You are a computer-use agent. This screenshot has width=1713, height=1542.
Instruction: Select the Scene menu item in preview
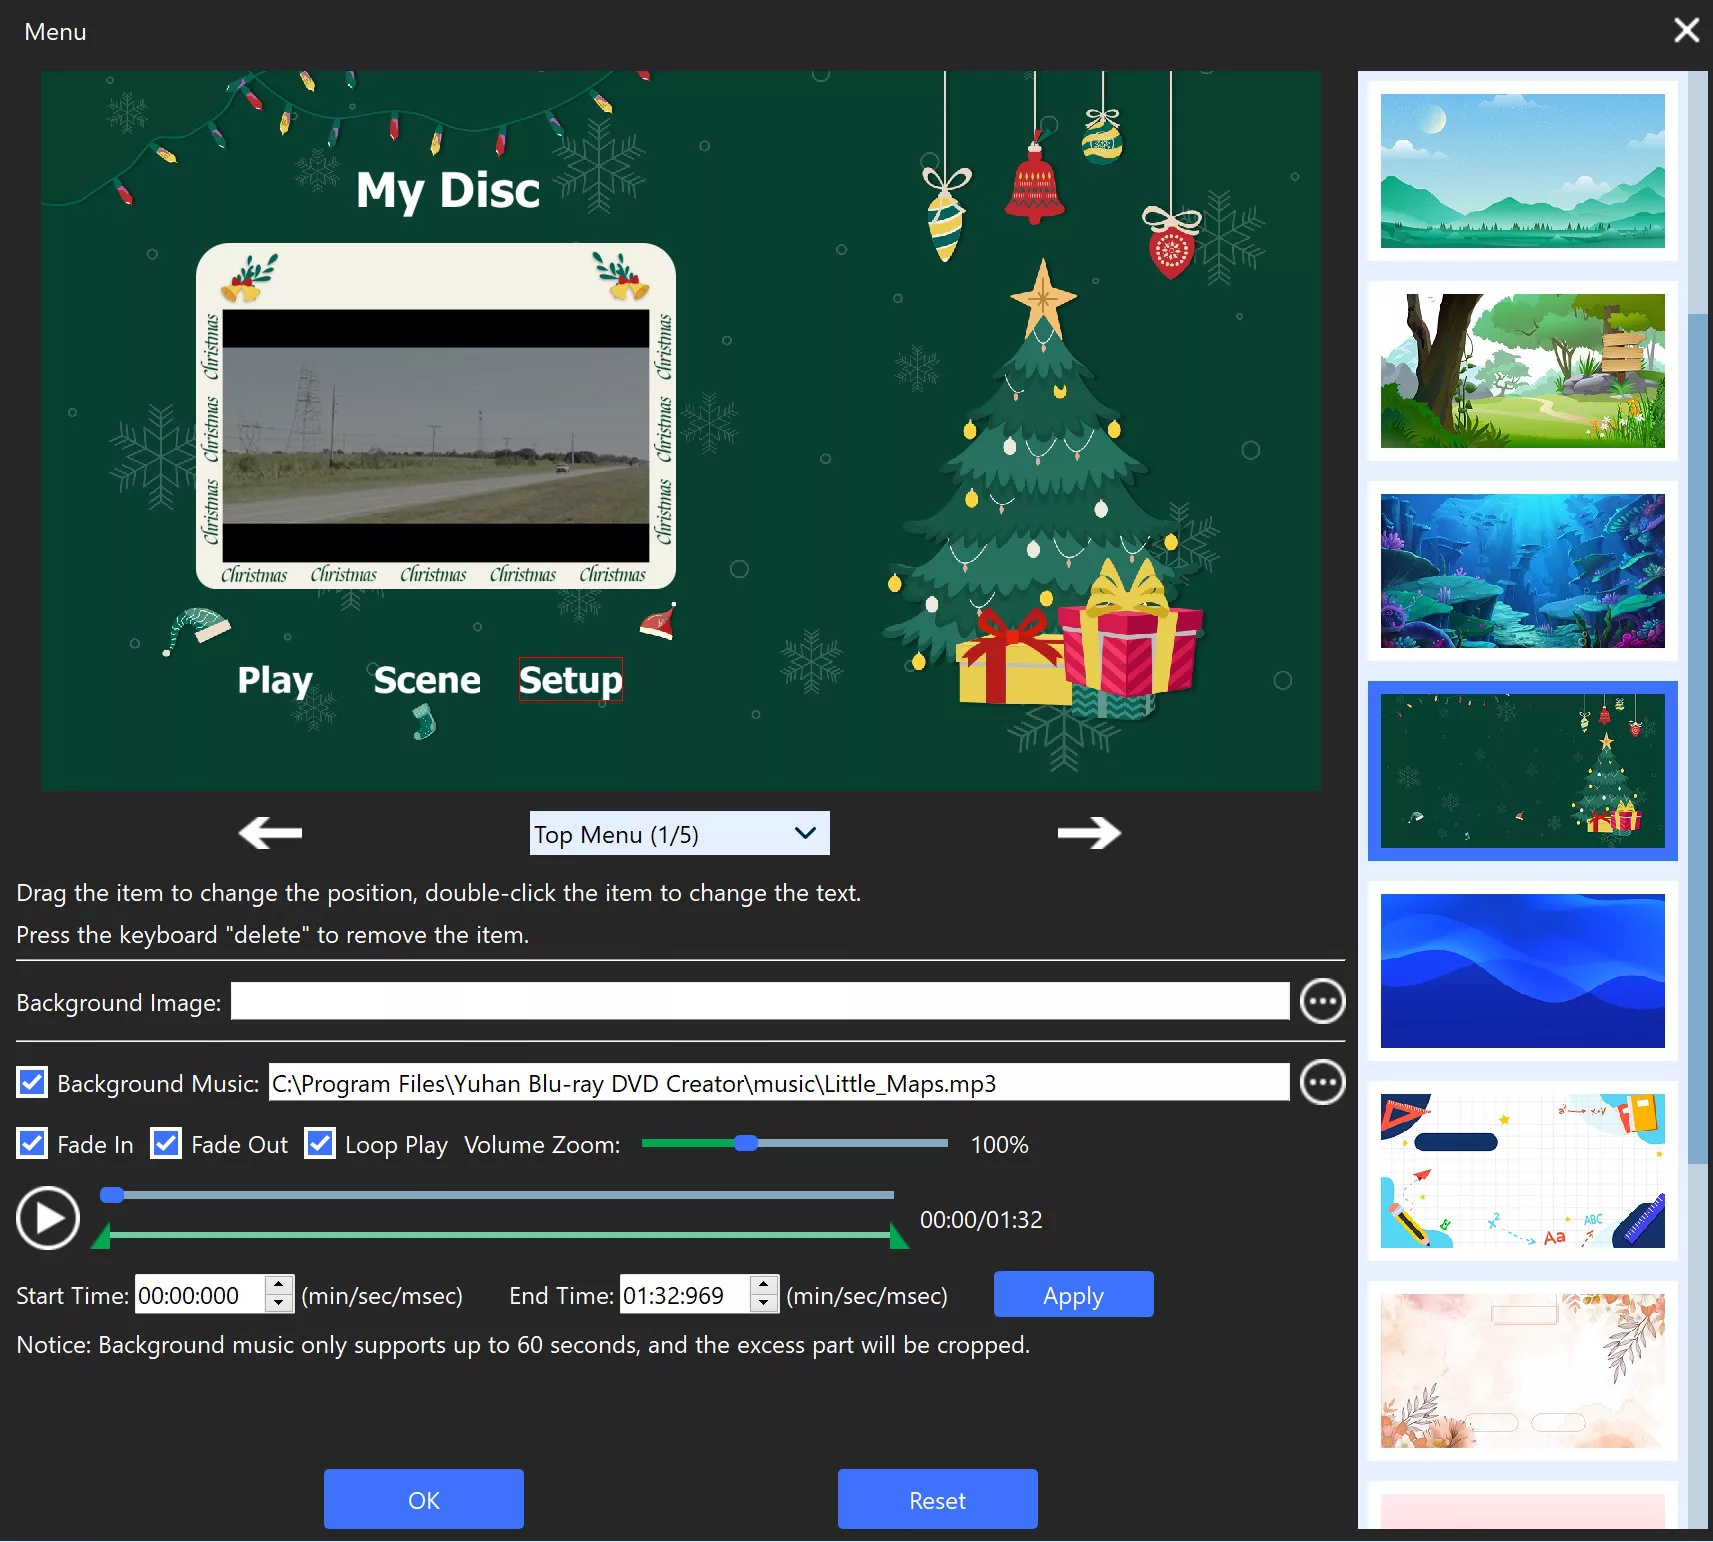(427, 680)
